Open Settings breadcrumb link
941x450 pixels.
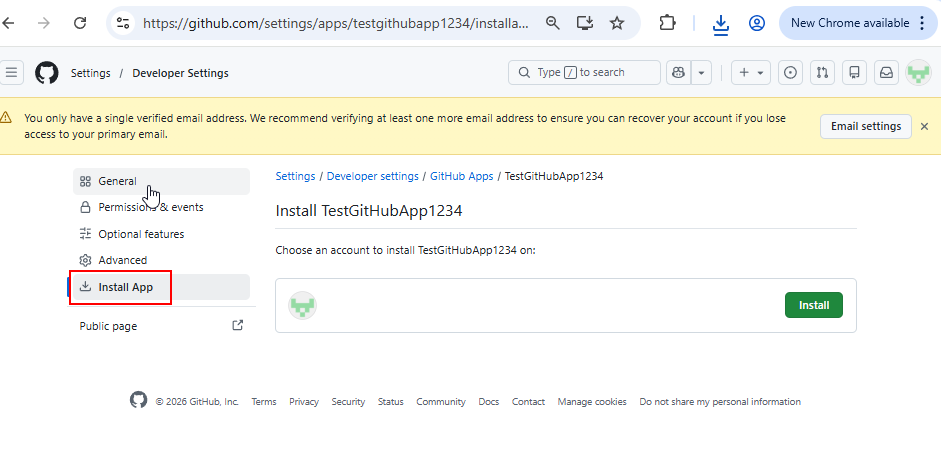(295, 176)
